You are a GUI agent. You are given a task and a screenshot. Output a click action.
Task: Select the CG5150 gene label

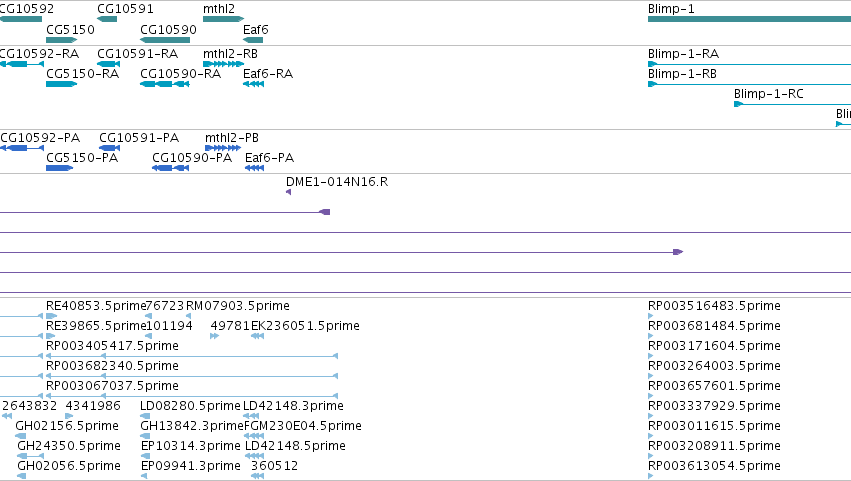pyautogui.click(x=70, y=30)
